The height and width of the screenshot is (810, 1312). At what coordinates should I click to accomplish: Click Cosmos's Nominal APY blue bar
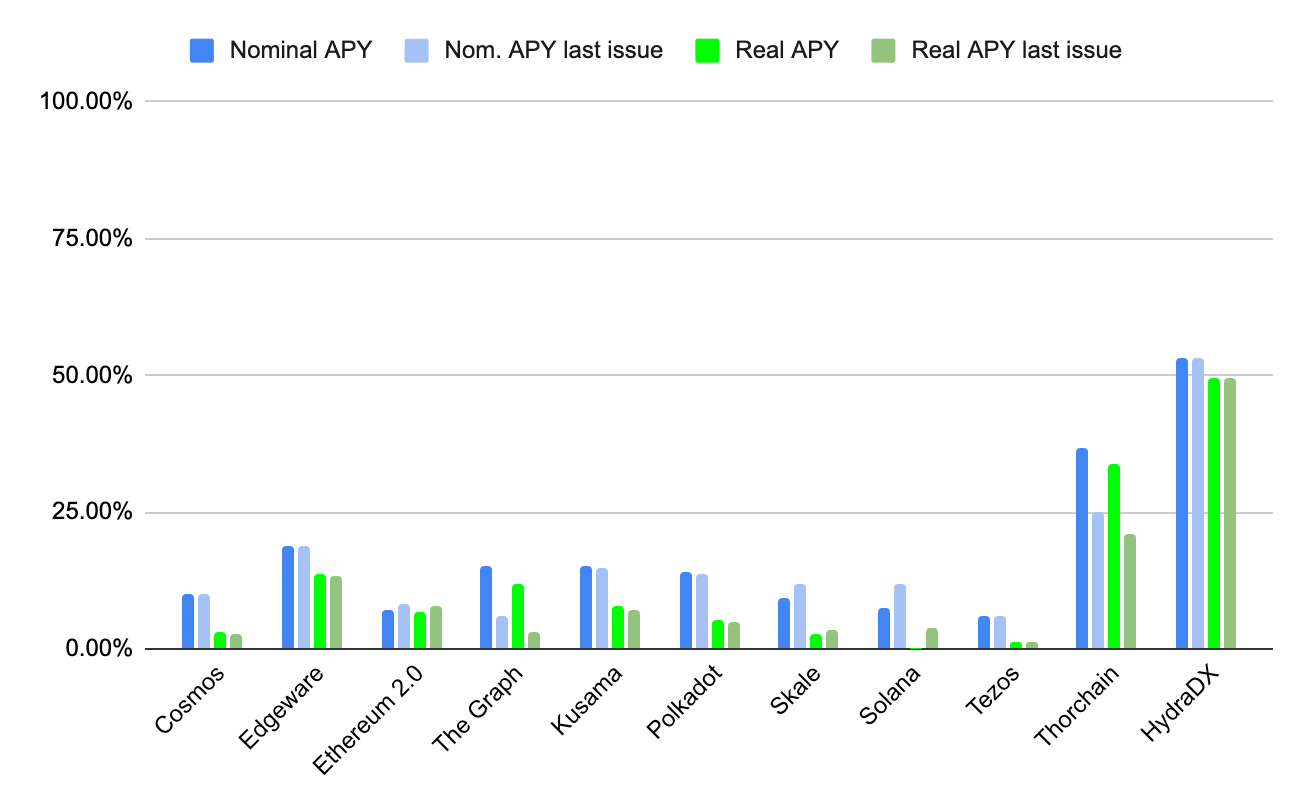tap(188, 622)
